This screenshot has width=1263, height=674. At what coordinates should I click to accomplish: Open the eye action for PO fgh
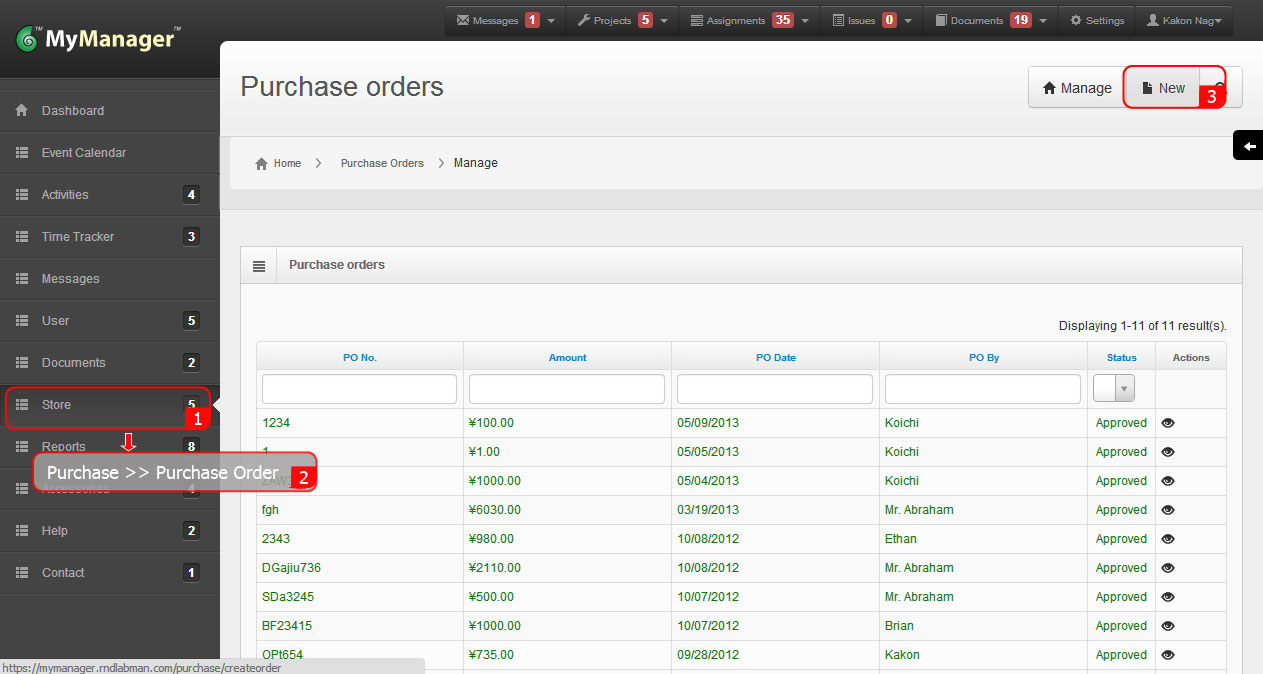coord(1168,510)
